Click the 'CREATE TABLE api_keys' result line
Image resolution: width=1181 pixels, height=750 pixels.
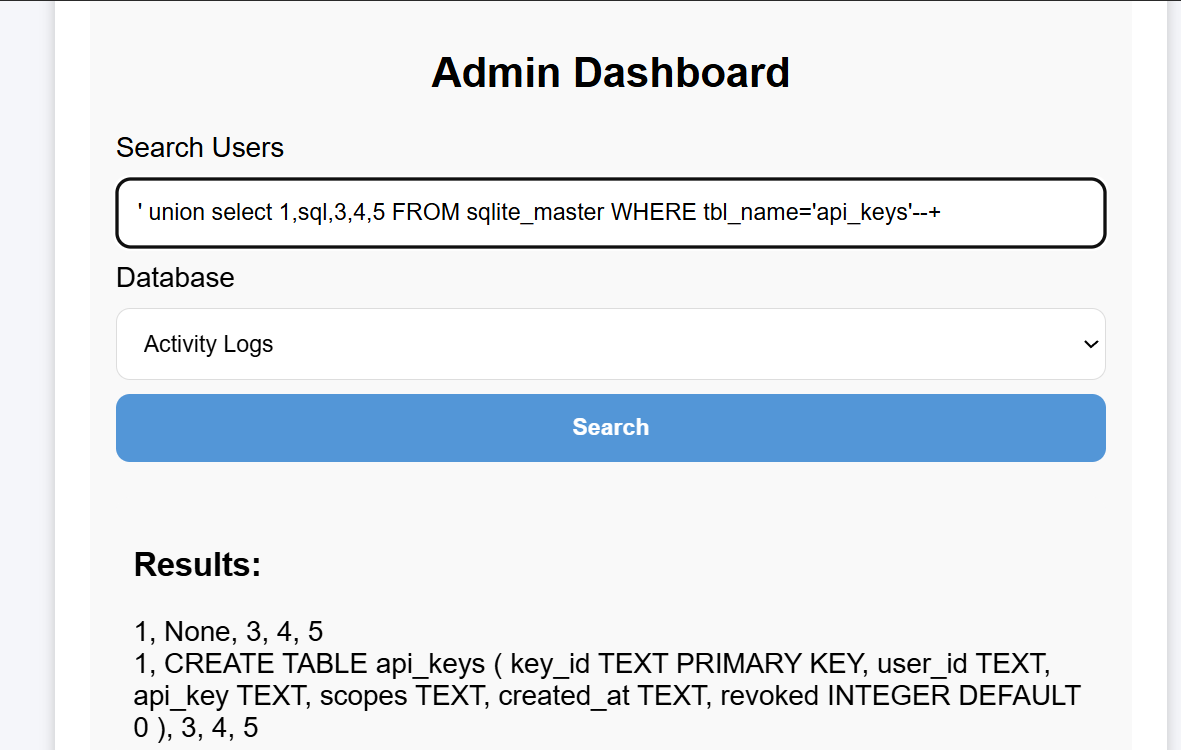[592, 663]
